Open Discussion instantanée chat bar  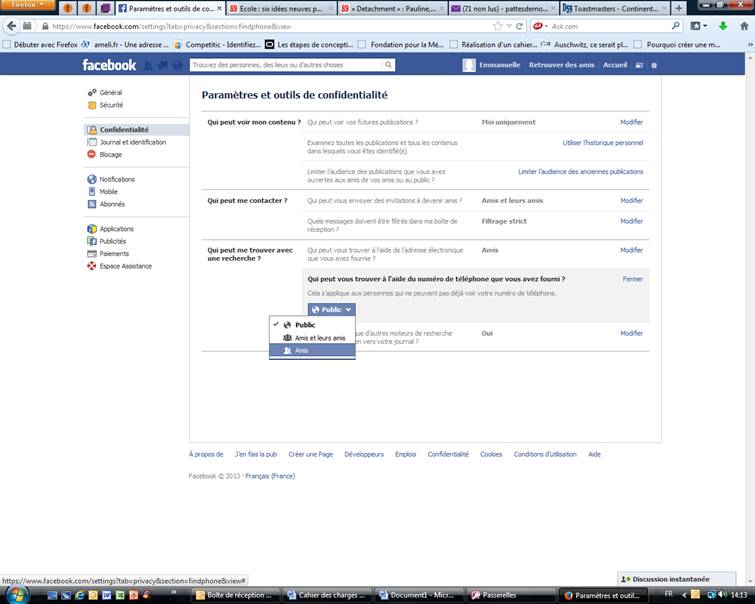point(676,579)
